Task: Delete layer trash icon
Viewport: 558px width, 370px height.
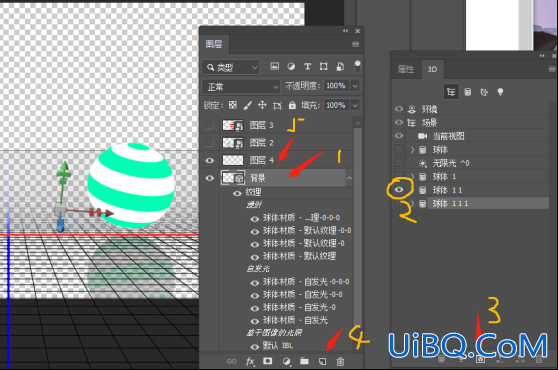Action: pyautogui.click(x=340, y=361)
